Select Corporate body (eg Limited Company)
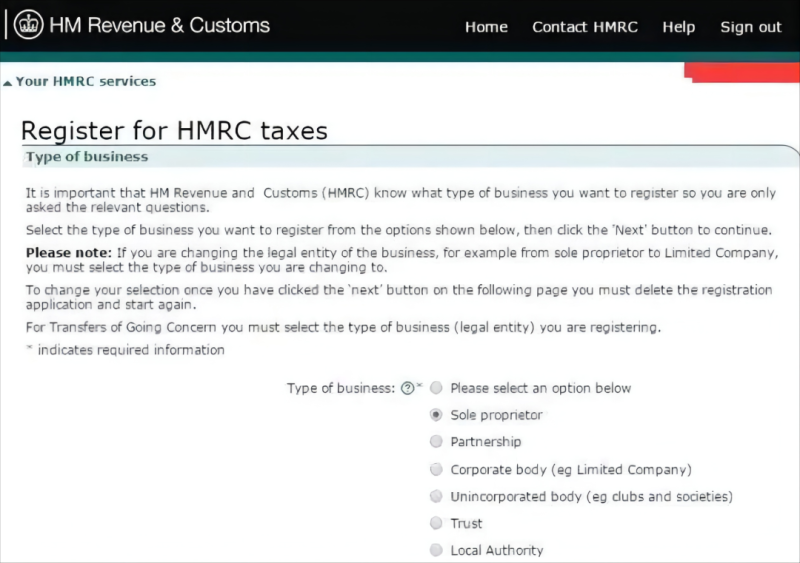 coord(436,469)
